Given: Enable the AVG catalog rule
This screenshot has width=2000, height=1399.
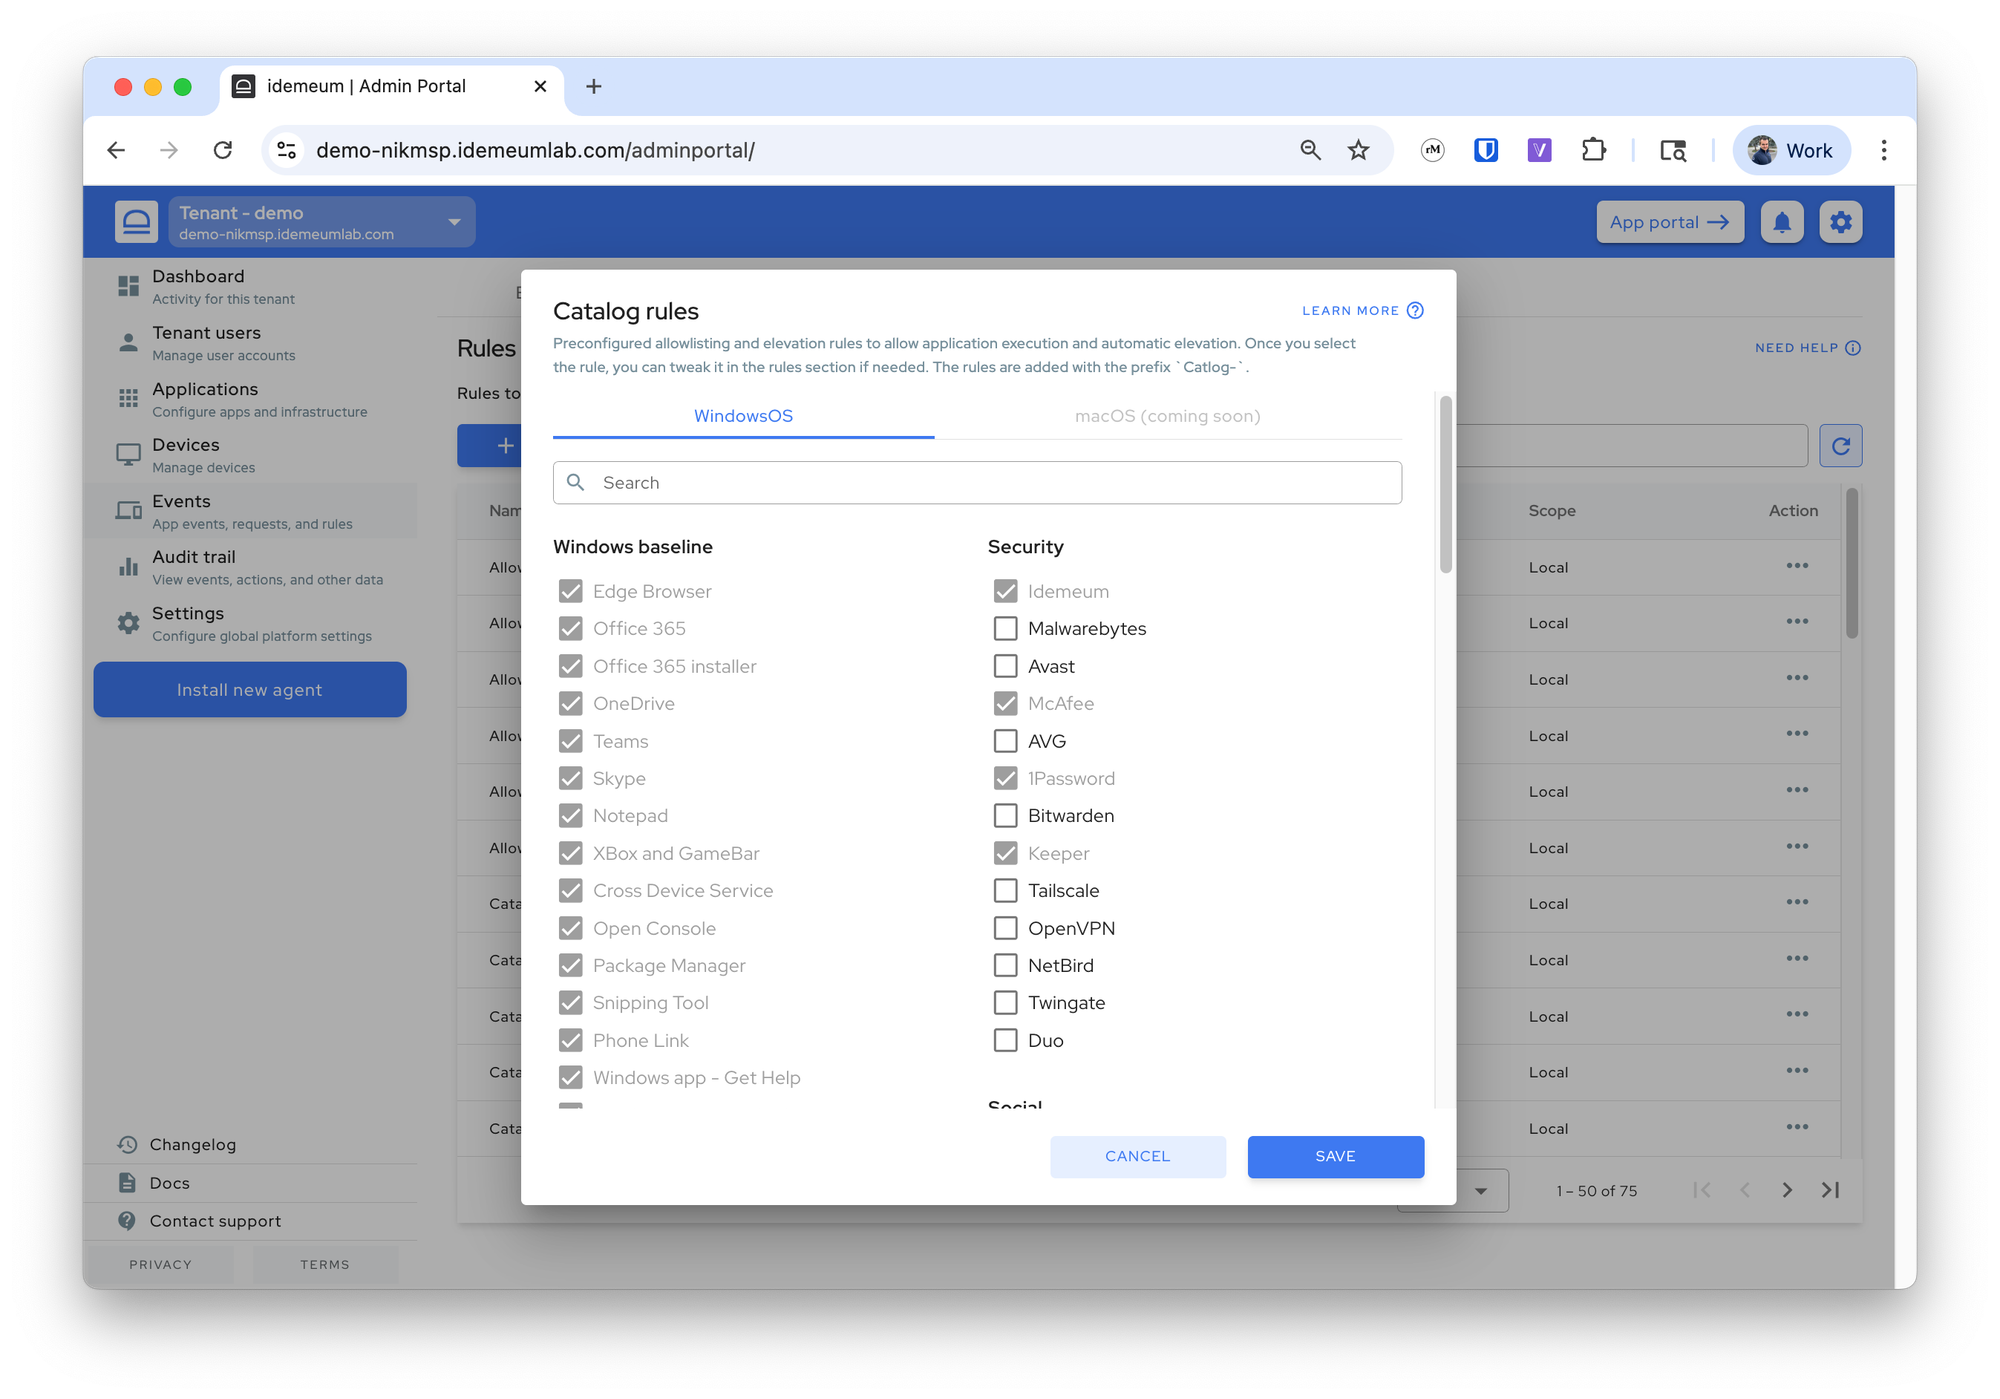Looking at the screenshot, I should click(1005, 741).
